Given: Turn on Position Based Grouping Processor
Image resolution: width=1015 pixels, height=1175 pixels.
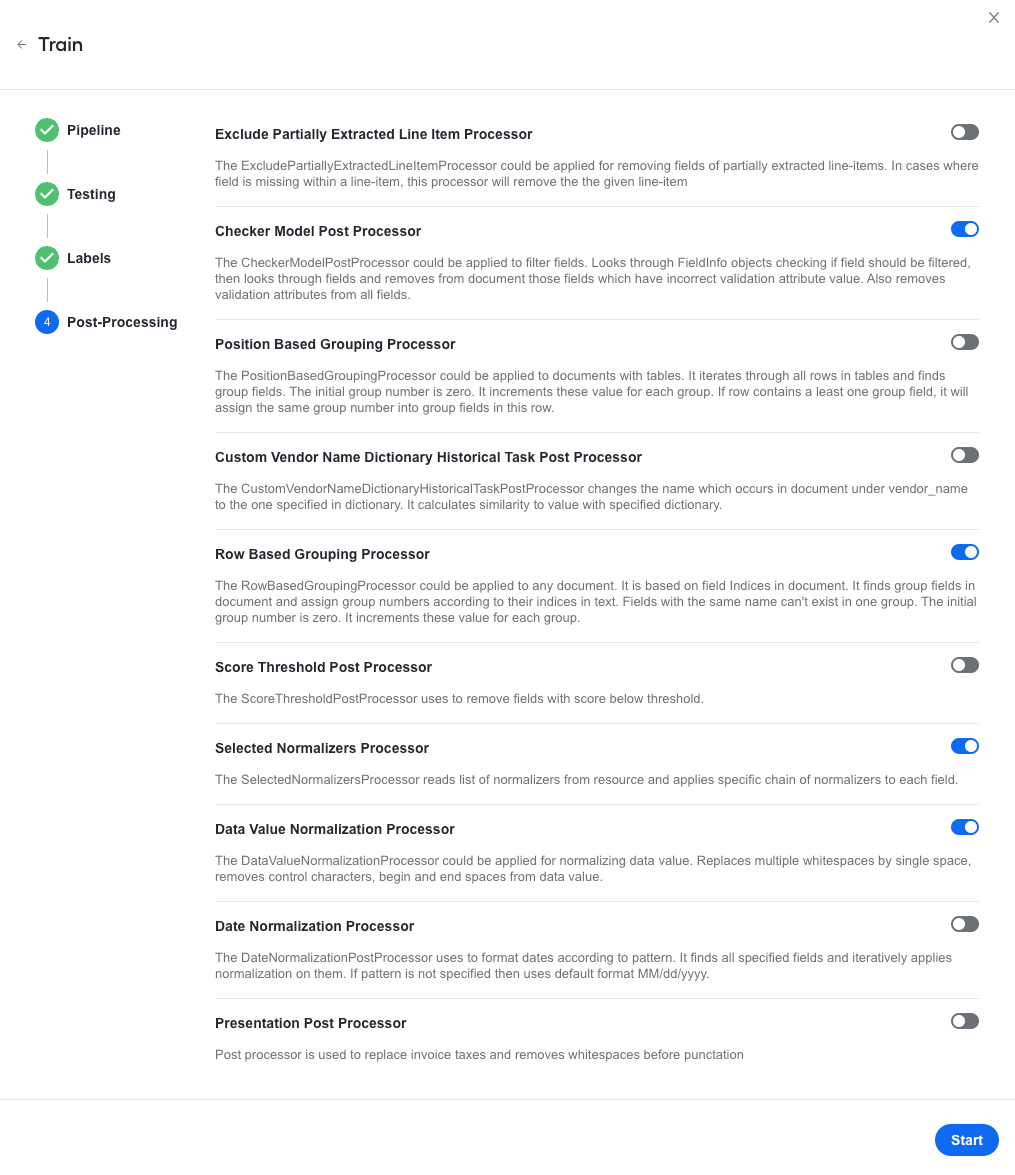Looking at the screenshot, I should click(x=964, y=342).
